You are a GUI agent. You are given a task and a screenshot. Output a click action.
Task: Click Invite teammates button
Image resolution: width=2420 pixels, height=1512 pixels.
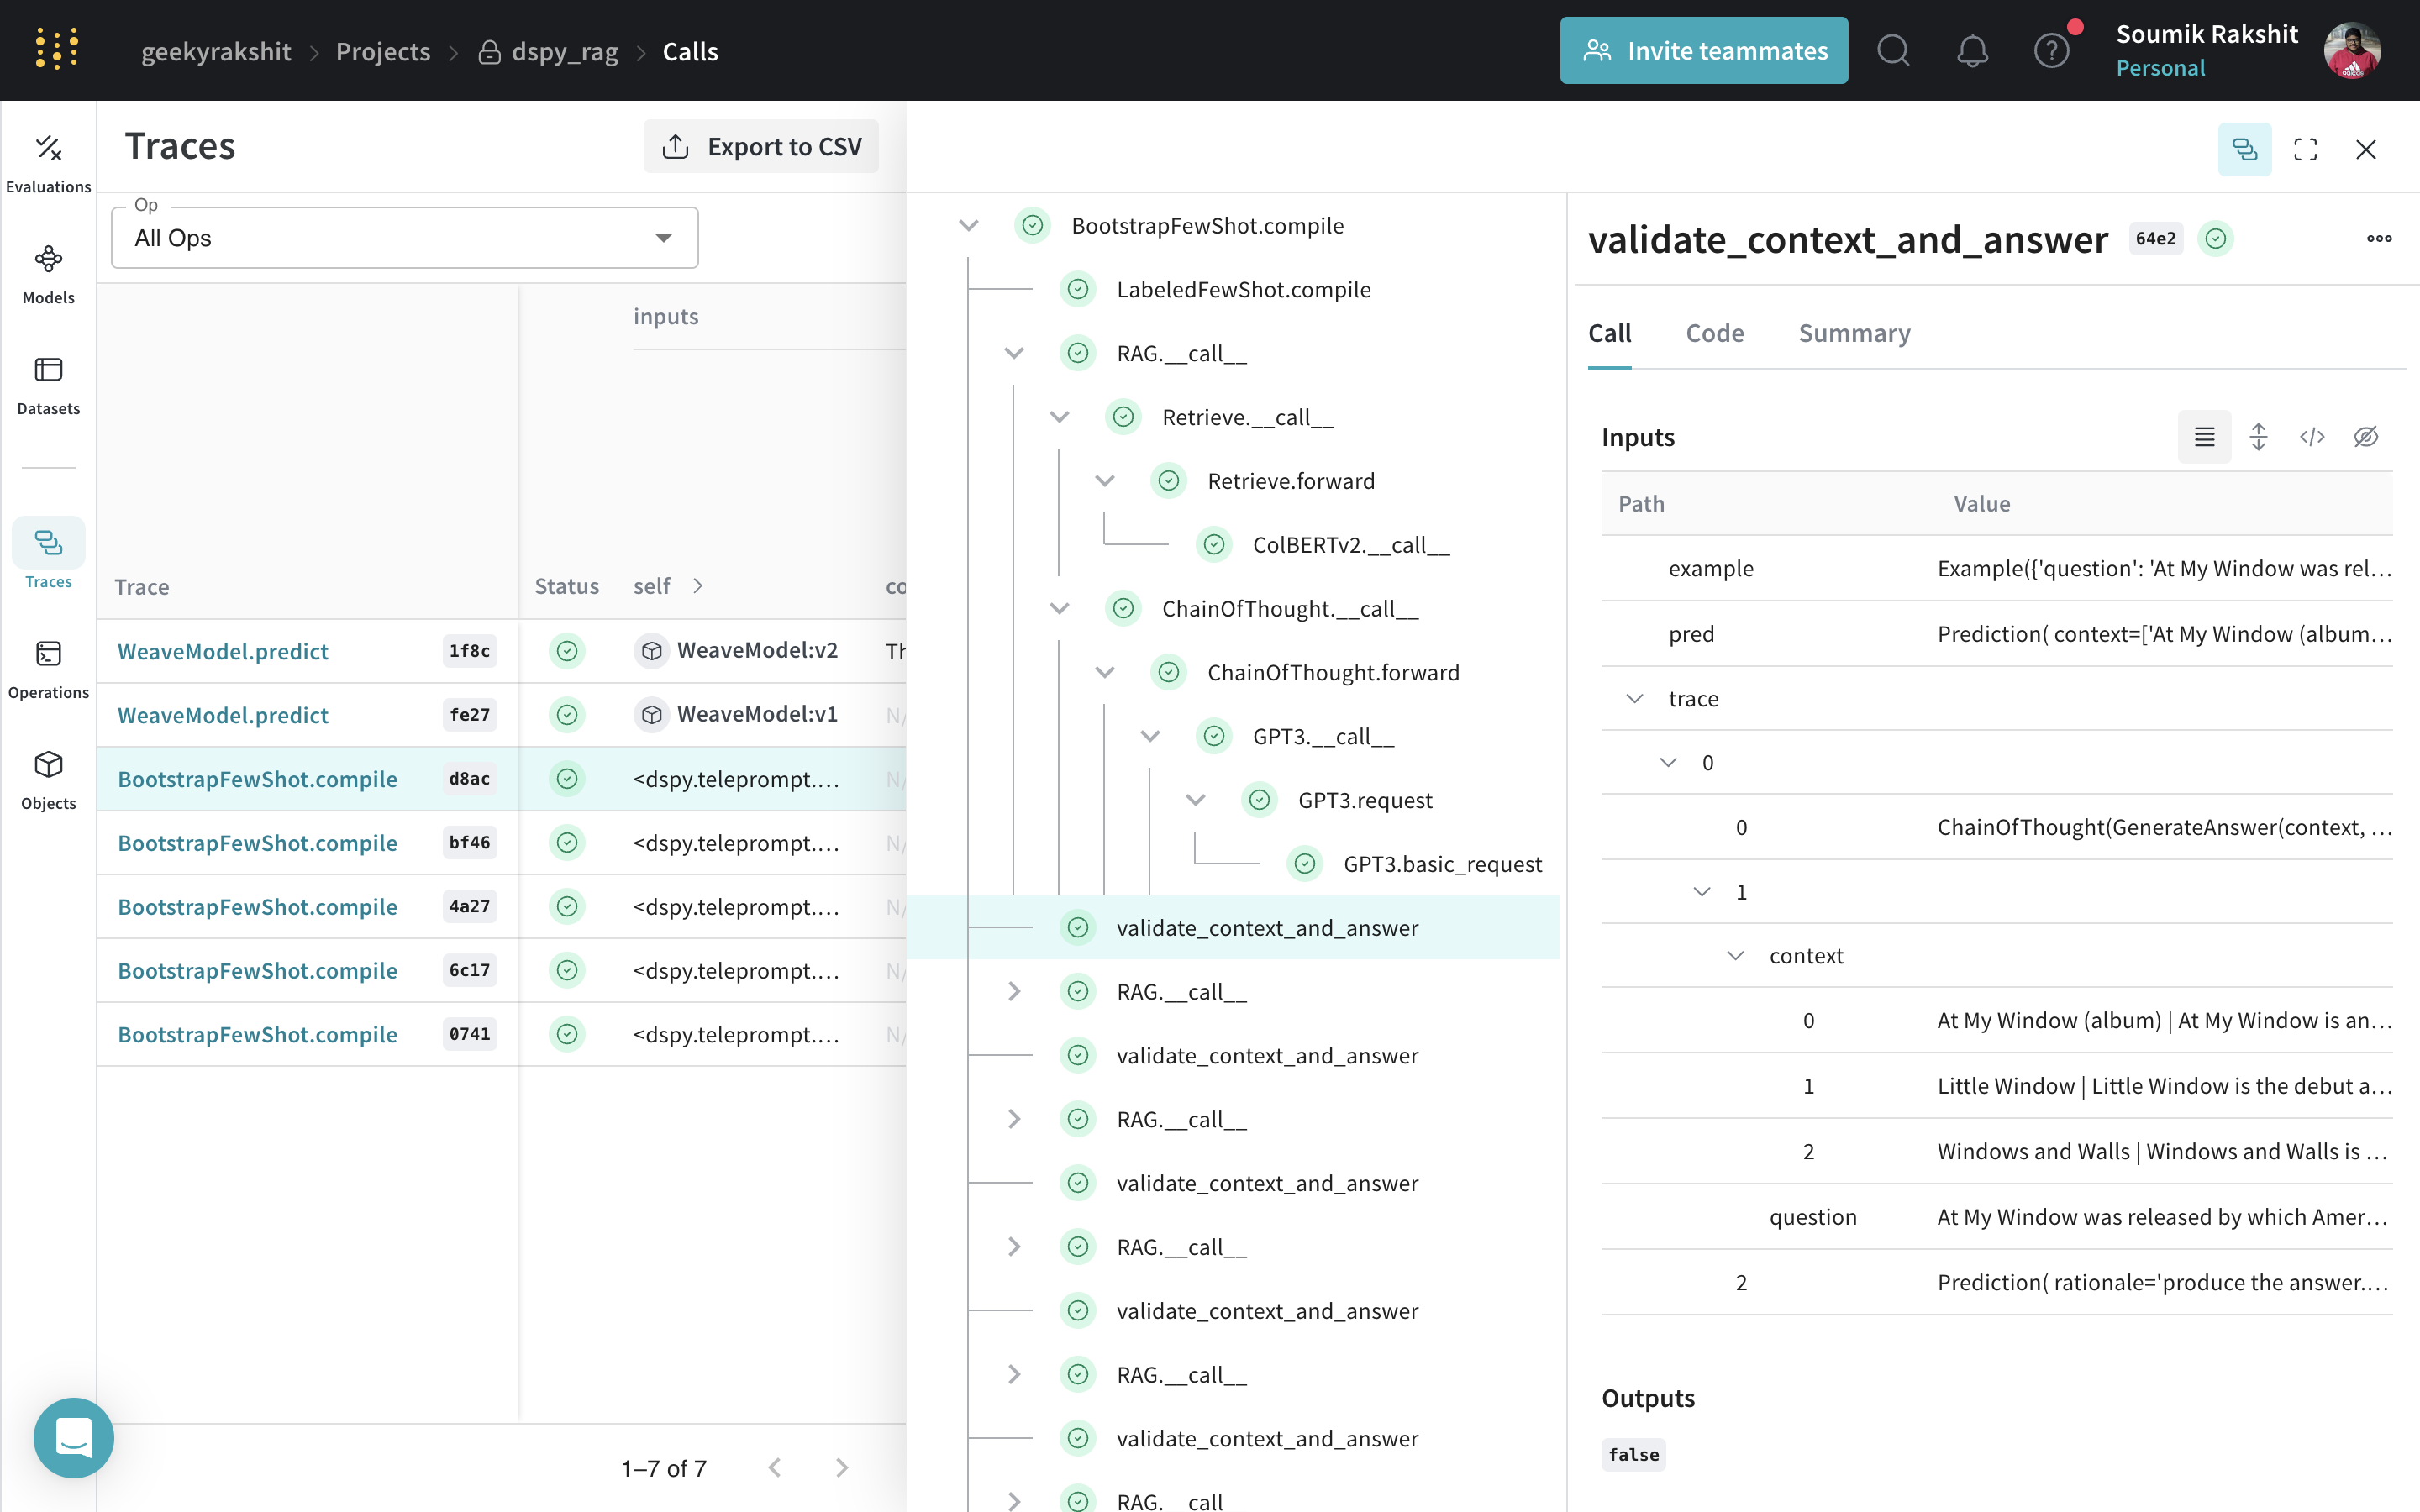1702,50
